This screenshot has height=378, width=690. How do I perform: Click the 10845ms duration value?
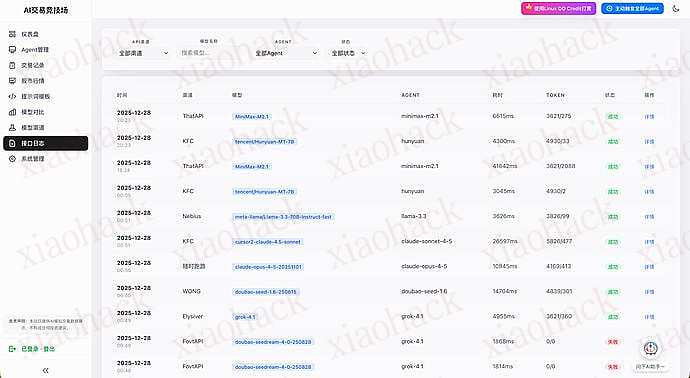505,266
